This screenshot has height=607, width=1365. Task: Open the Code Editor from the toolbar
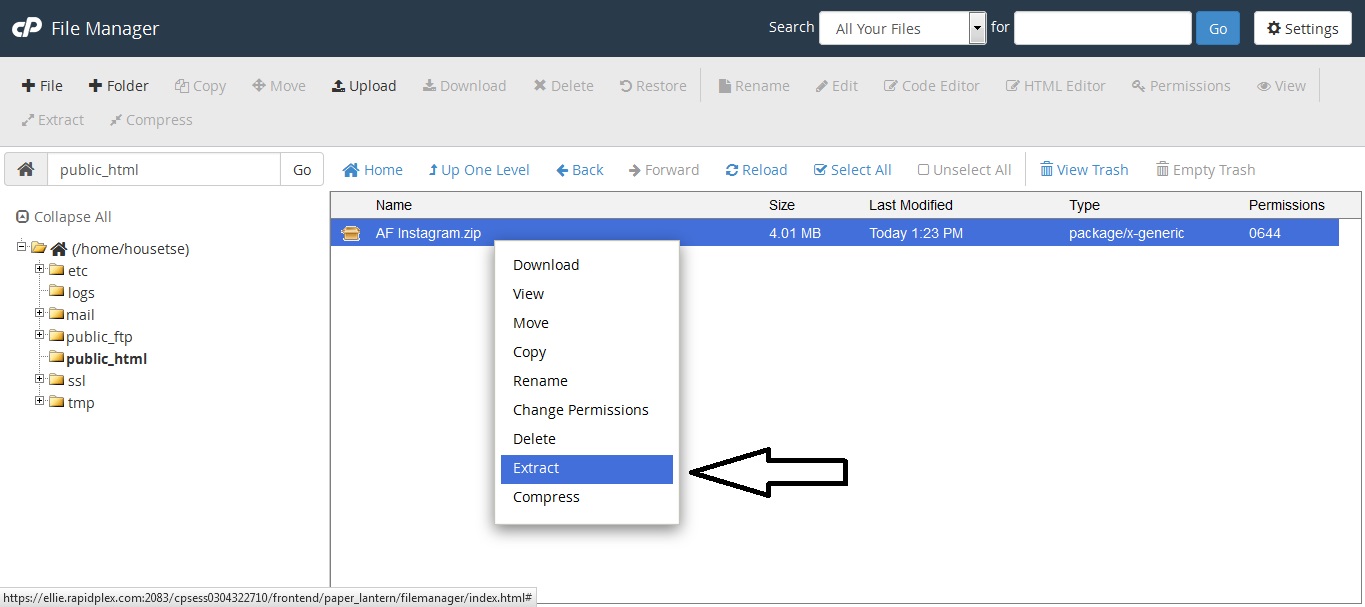click(x=931, y=85)
